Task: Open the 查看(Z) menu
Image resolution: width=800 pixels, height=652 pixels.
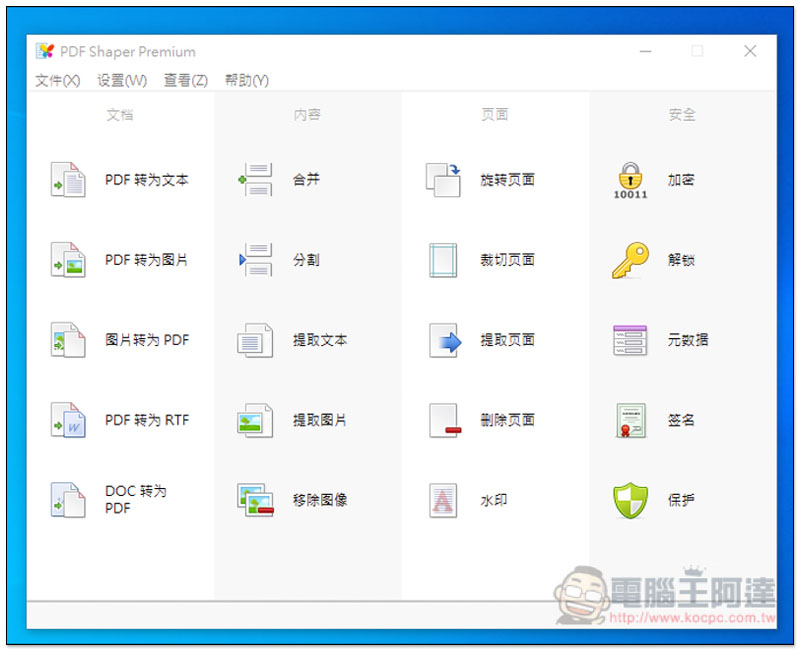Action: [x=186, y=80]
